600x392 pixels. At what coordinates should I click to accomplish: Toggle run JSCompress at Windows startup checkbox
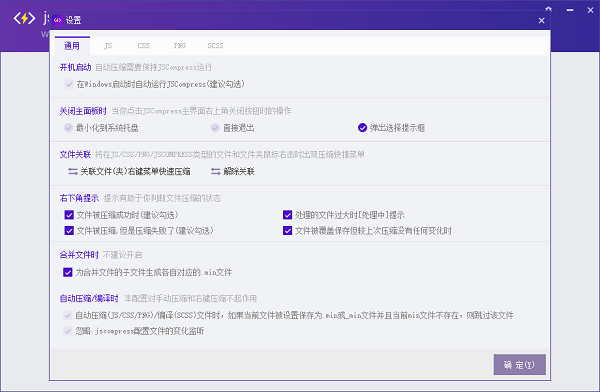point(69,84)
